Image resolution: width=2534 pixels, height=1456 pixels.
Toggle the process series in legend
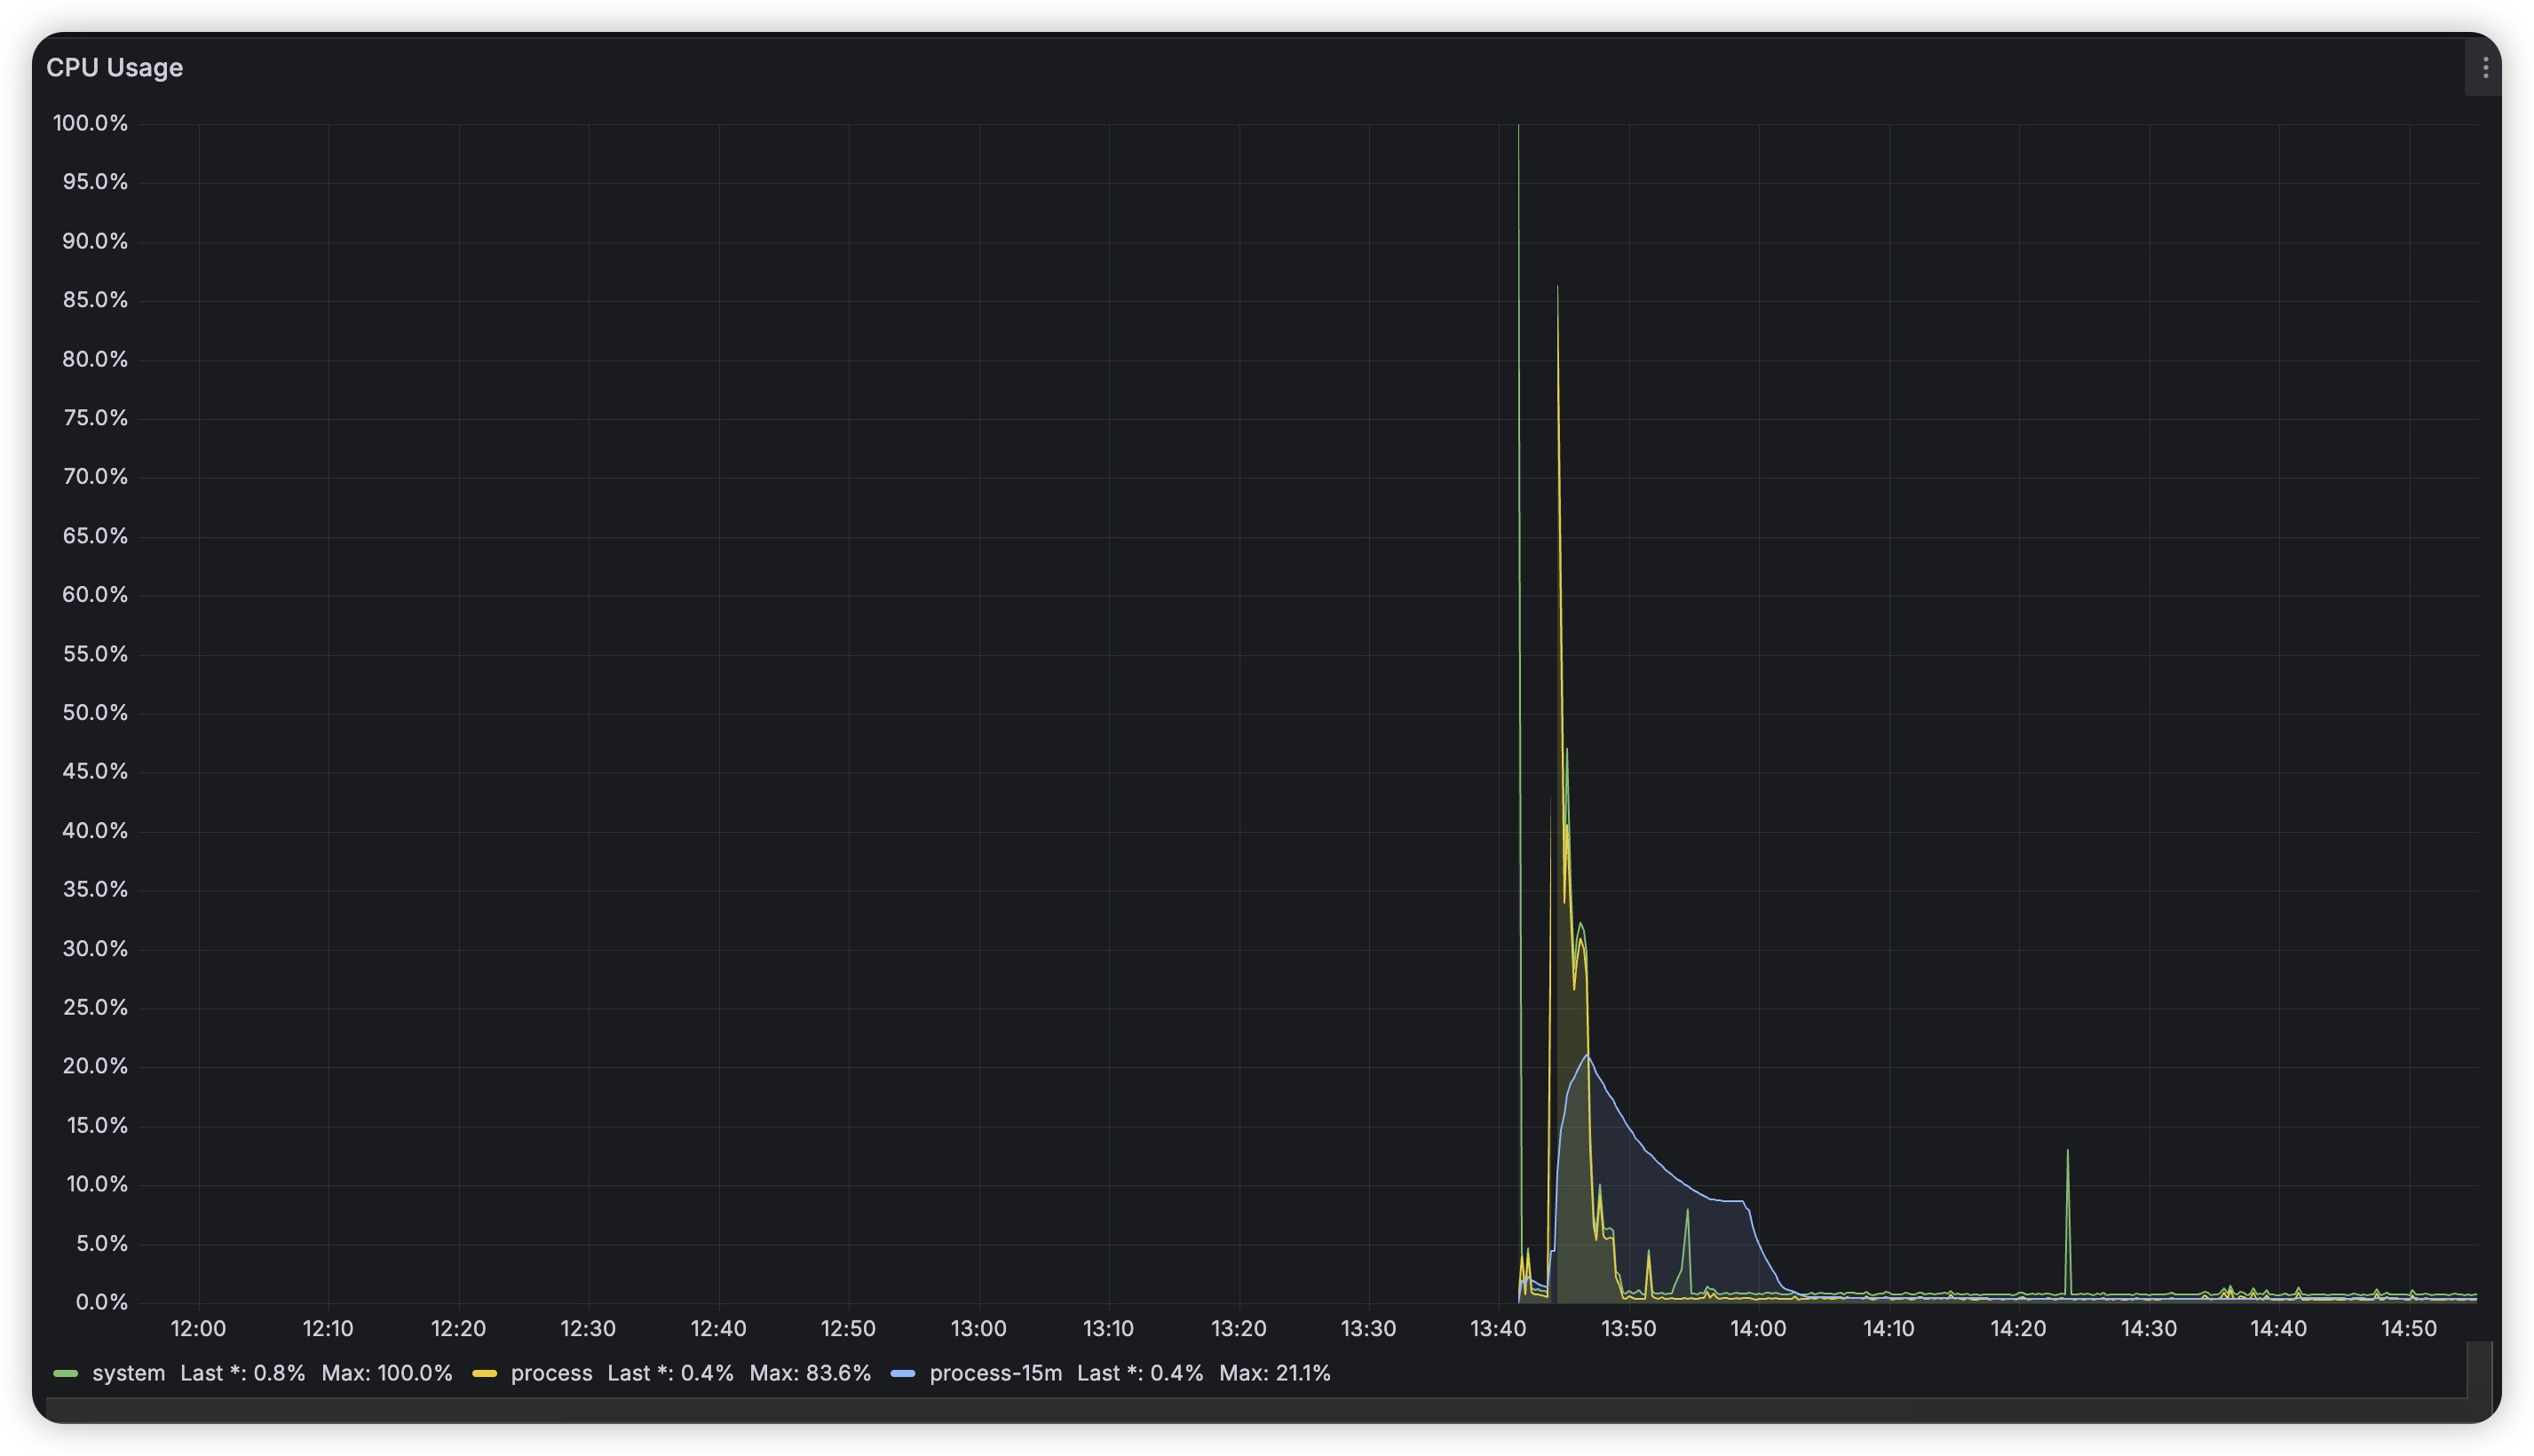click(x=551, y=1374)
